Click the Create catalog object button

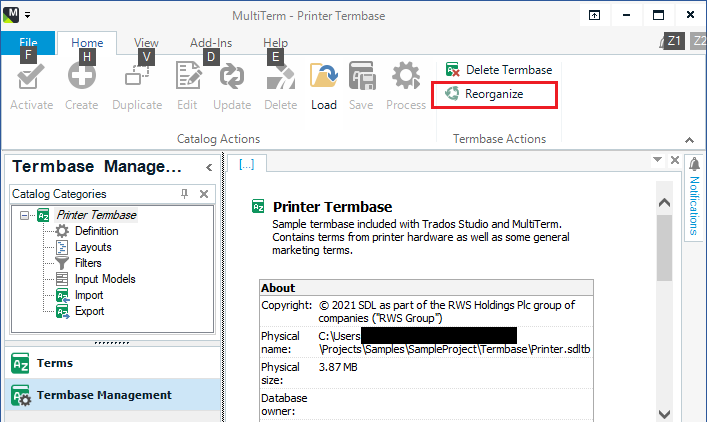82,87
